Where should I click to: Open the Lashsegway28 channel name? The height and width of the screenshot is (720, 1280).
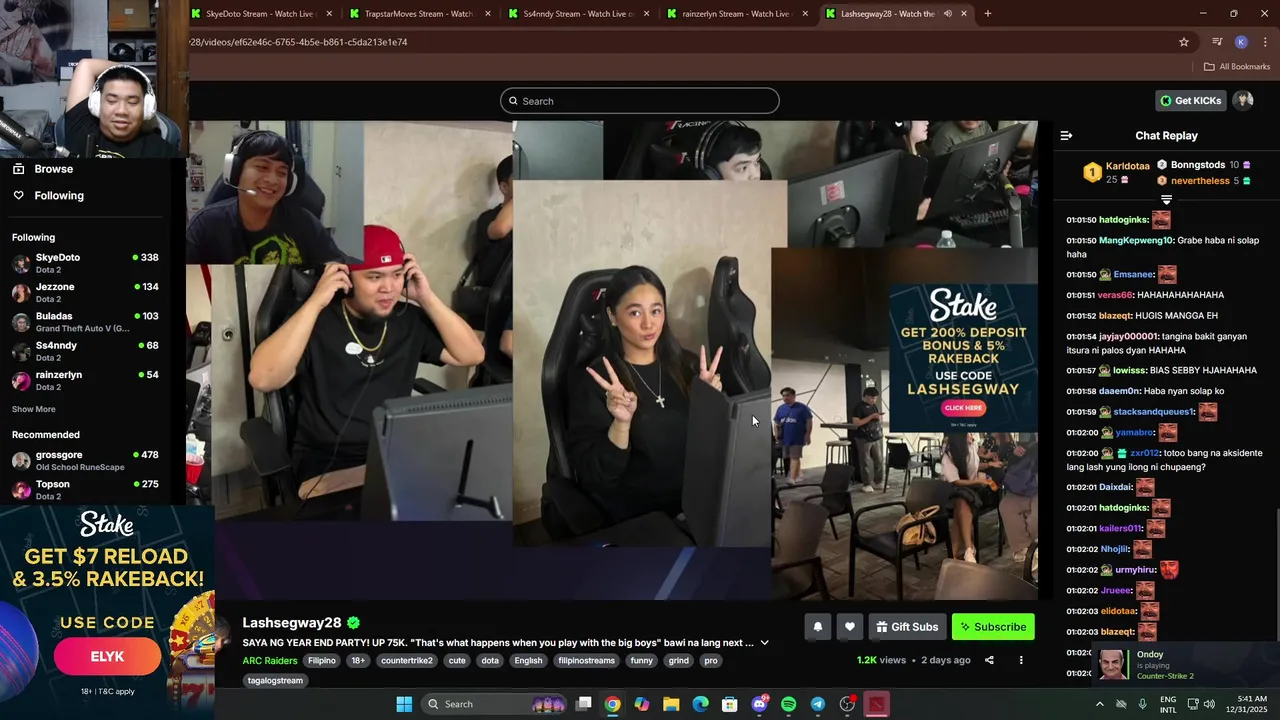point(292,623)
